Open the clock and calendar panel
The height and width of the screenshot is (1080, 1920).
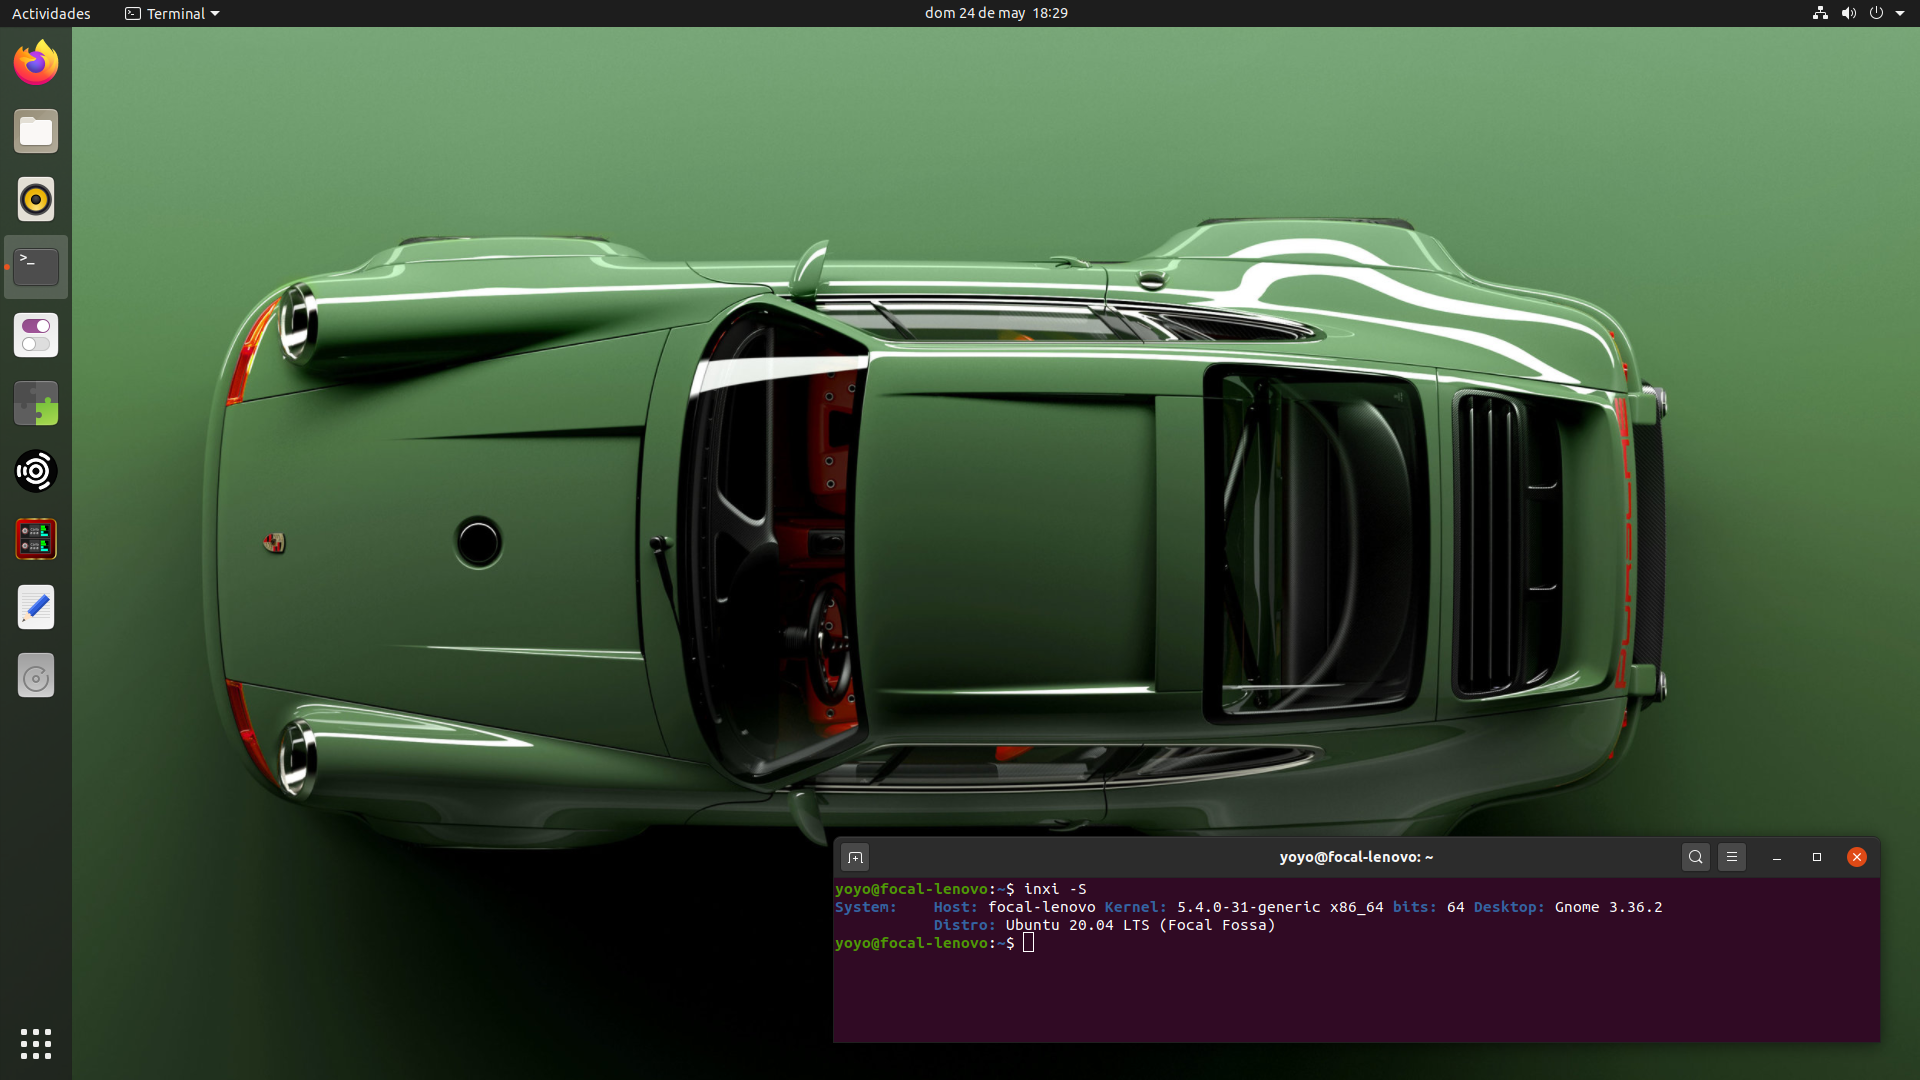996,13
